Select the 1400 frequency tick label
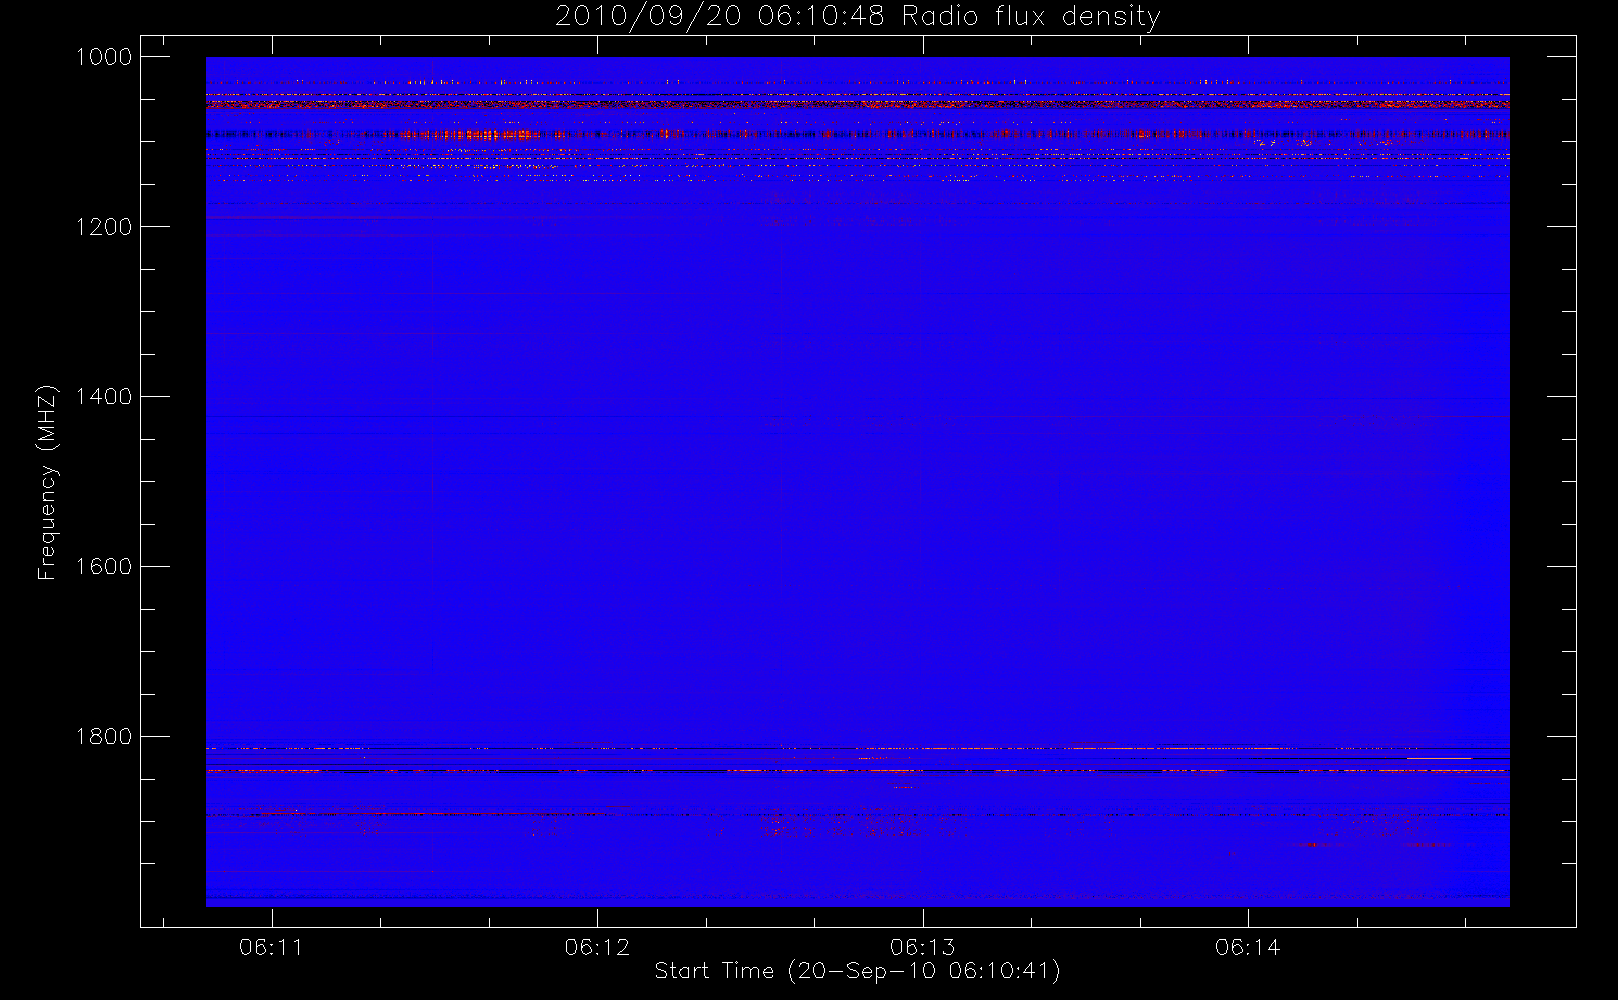The image size is (1618, 1000). pos(104,397)
